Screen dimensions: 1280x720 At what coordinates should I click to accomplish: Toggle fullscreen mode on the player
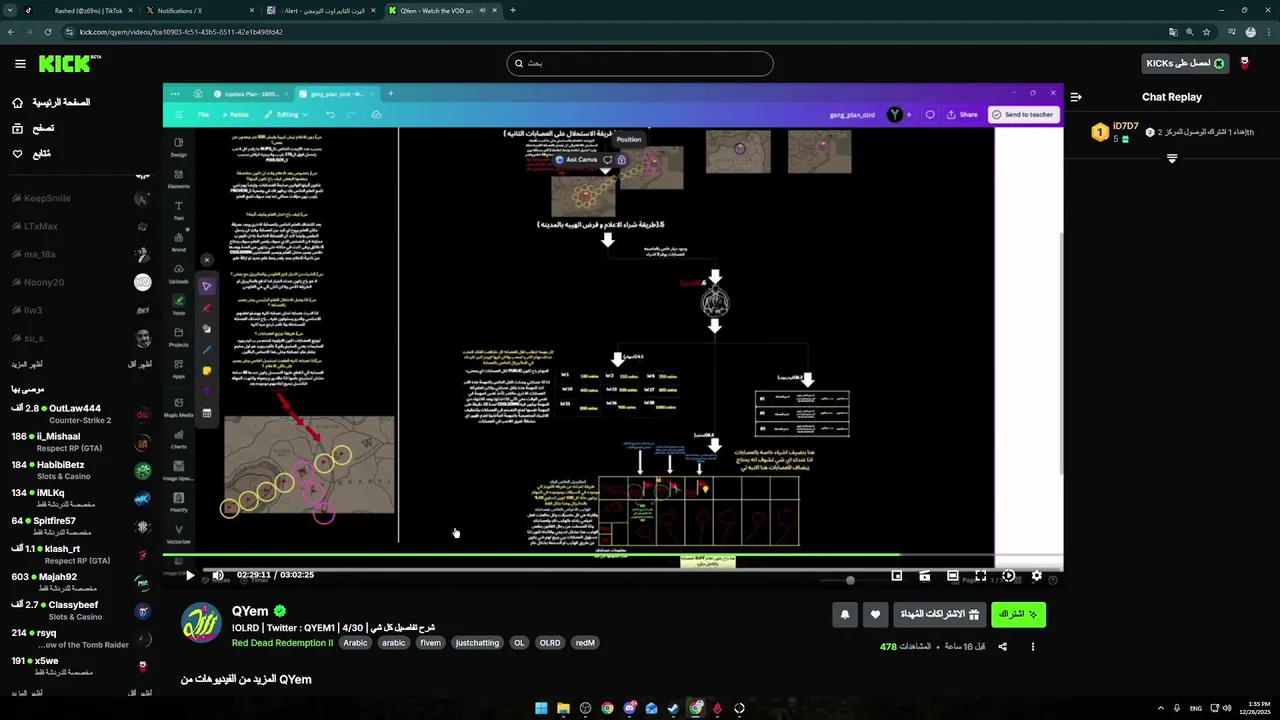click(980, 576)
